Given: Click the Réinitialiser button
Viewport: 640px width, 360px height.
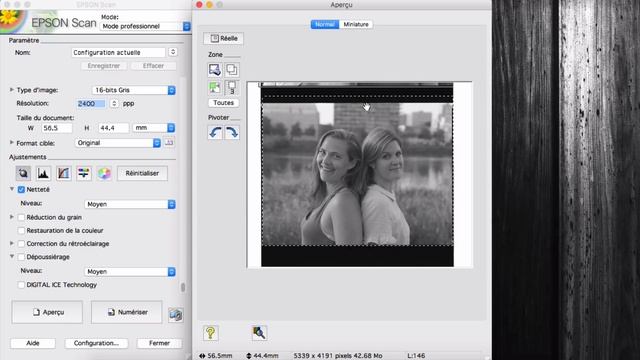Looking at the screenshot, I should [142, 173].
